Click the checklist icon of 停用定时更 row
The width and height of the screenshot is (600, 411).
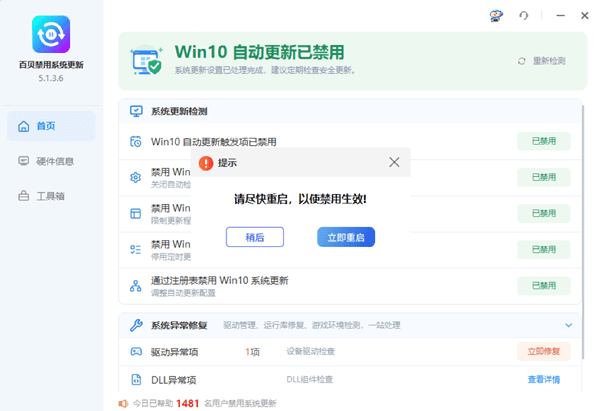pos(136,250)
